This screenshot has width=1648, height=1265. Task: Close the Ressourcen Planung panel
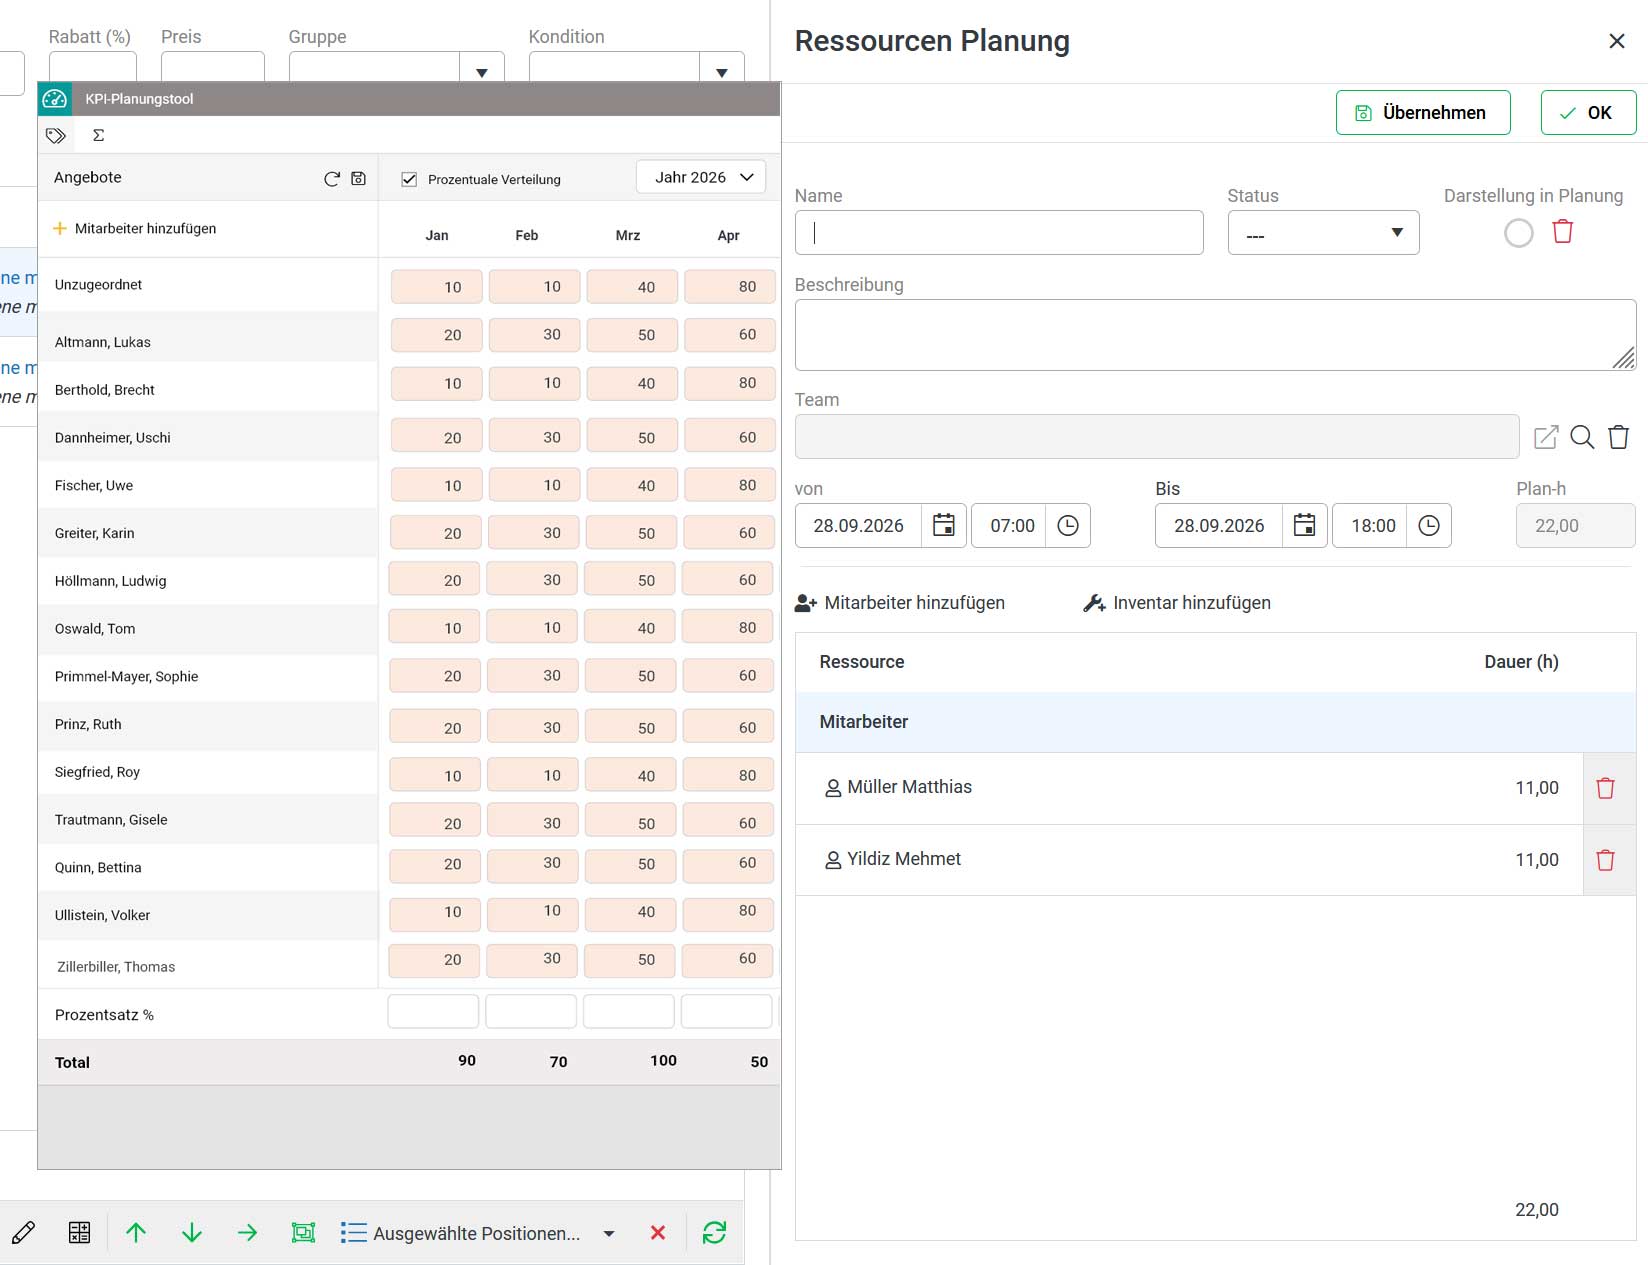[1617, 41]
